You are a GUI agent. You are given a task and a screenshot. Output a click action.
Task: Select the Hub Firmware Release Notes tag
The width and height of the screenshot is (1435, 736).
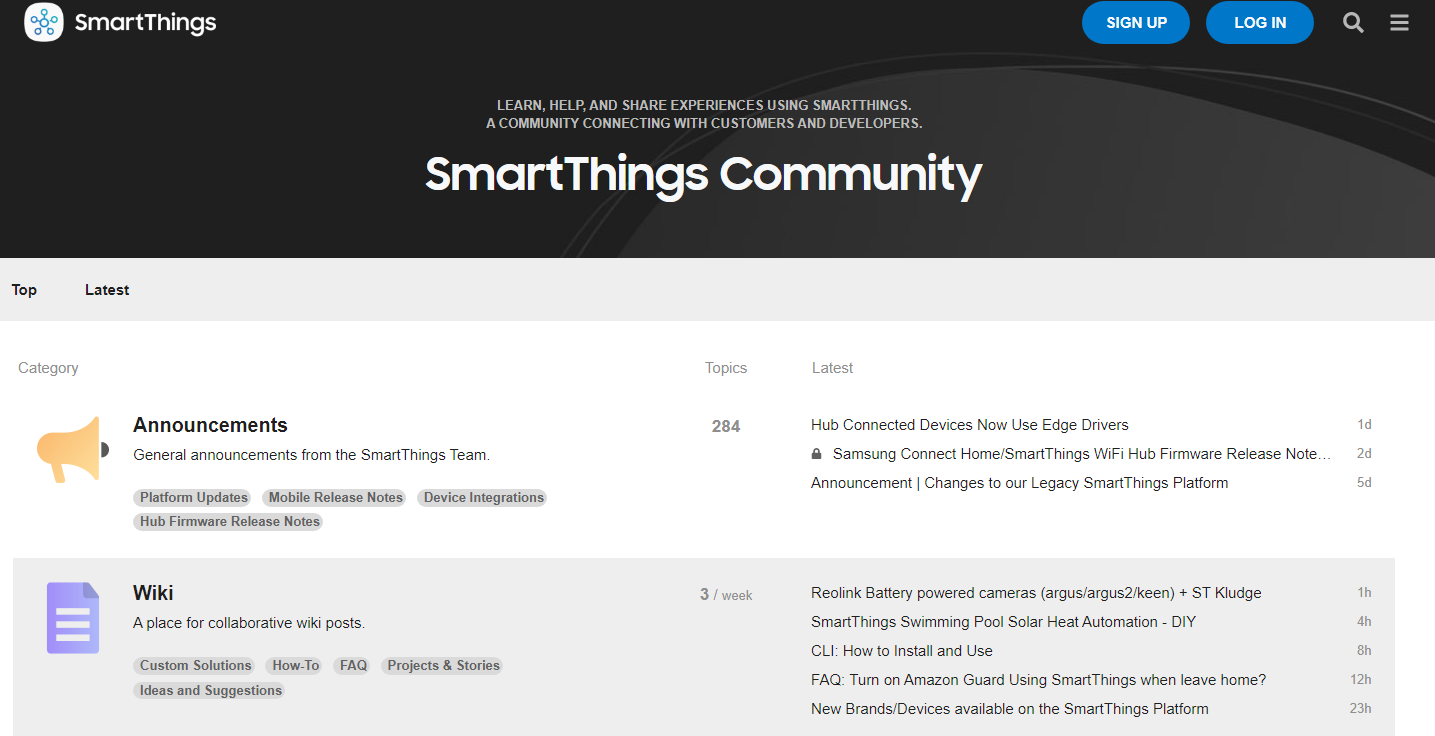tap(230, 521)
